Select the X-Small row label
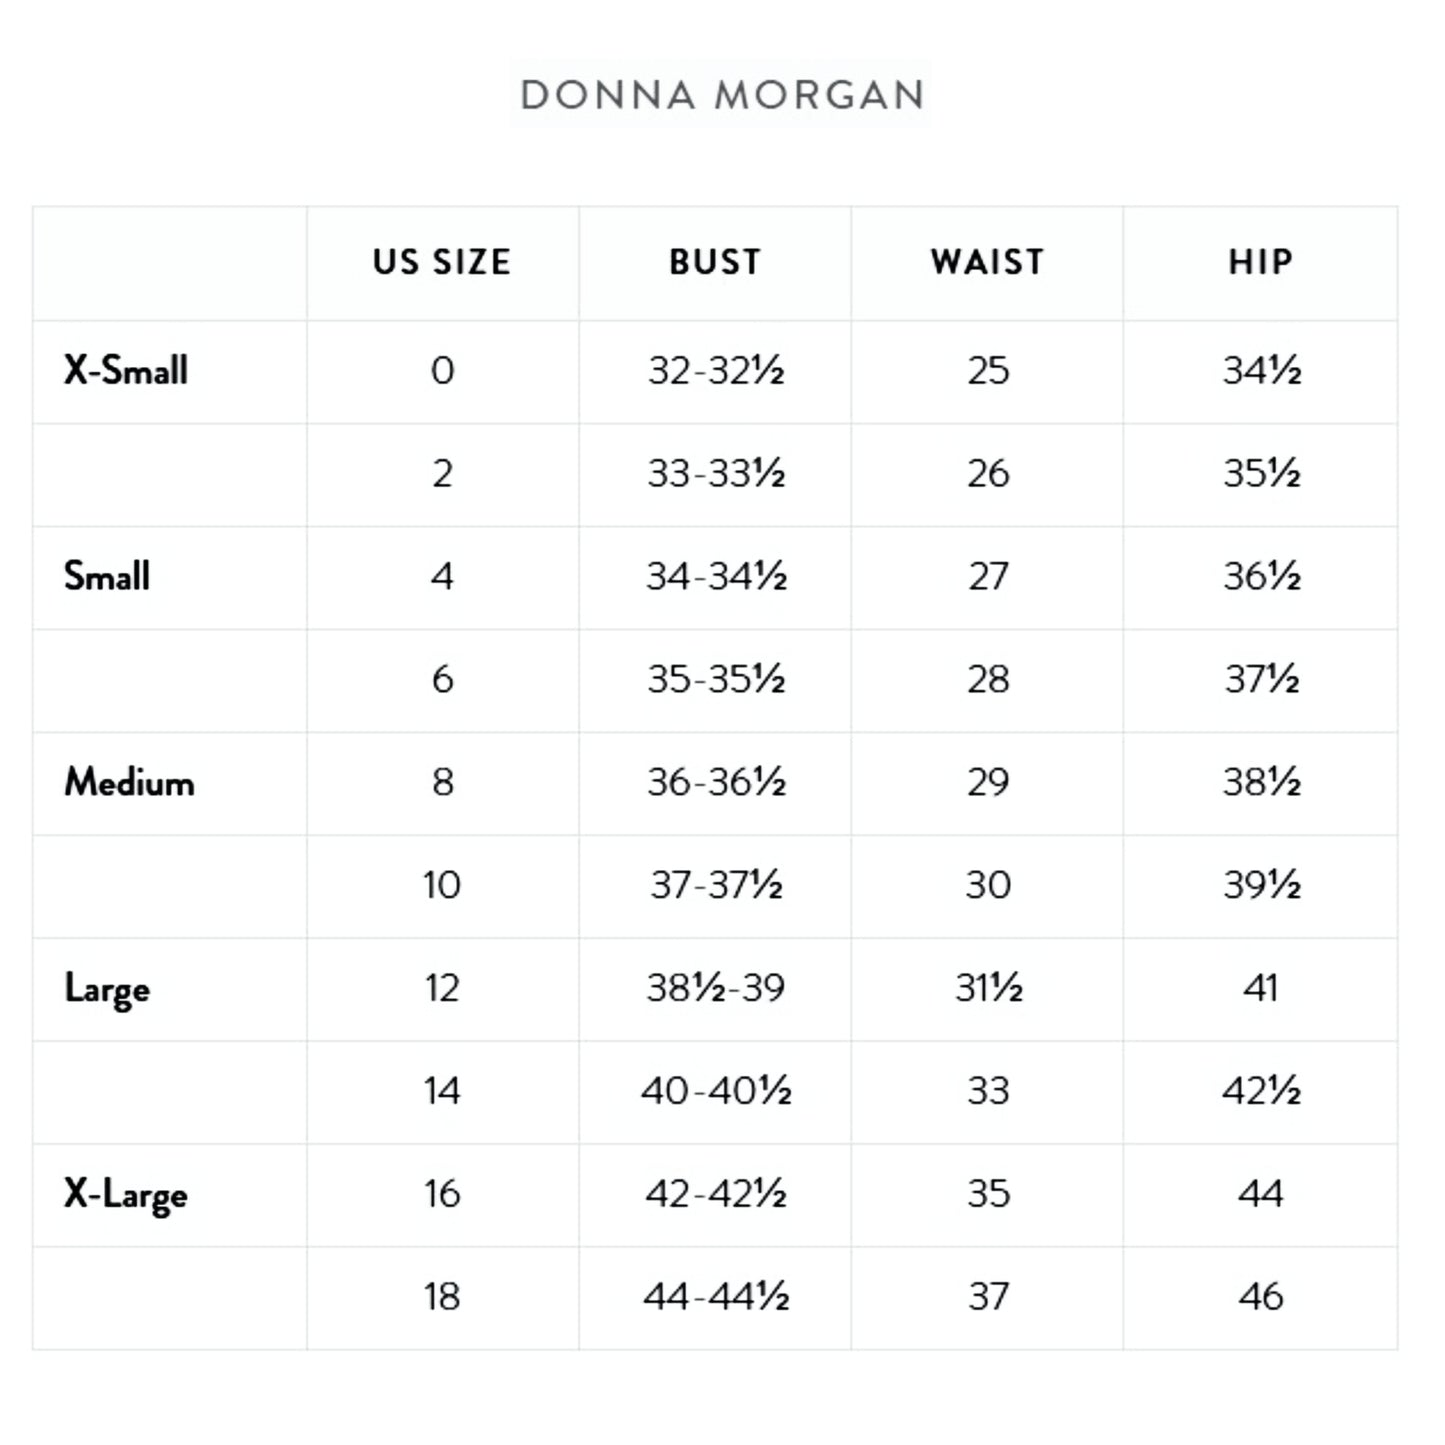The image size is (1445, 1445). 126,371
